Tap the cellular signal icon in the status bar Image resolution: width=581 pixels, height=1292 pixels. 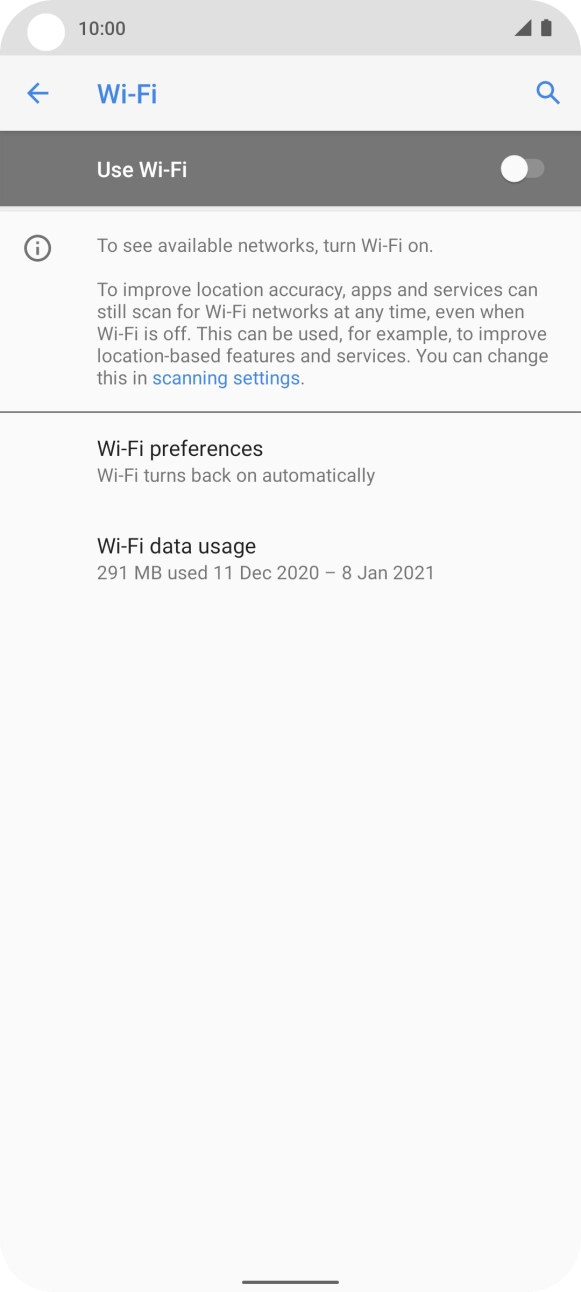point(523,28)
